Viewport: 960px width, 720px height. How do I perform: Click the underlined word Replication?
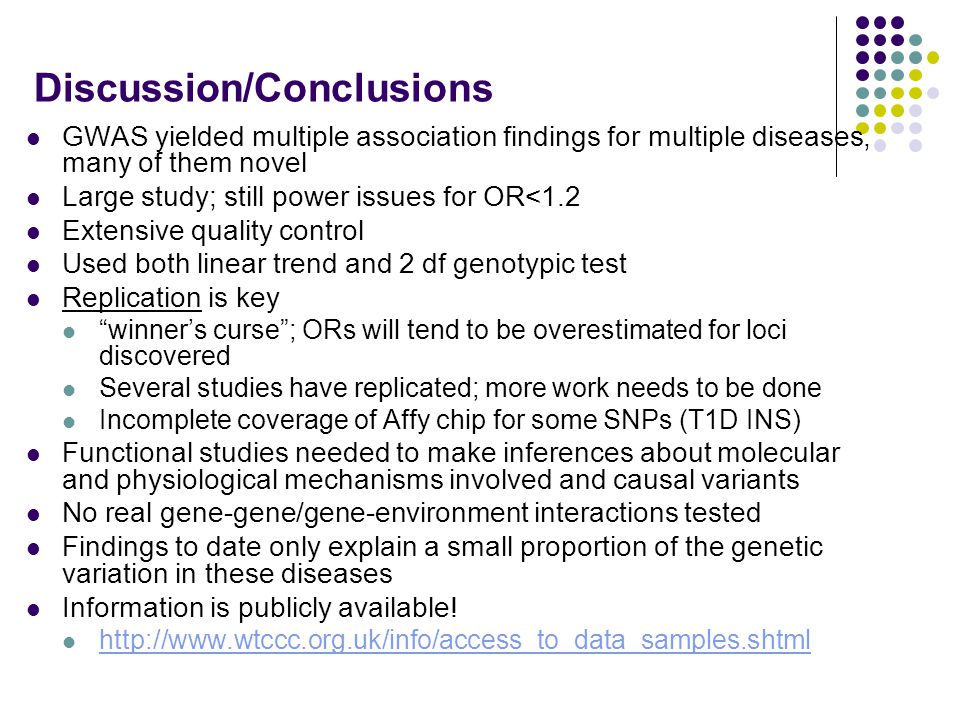click(132, 298)
